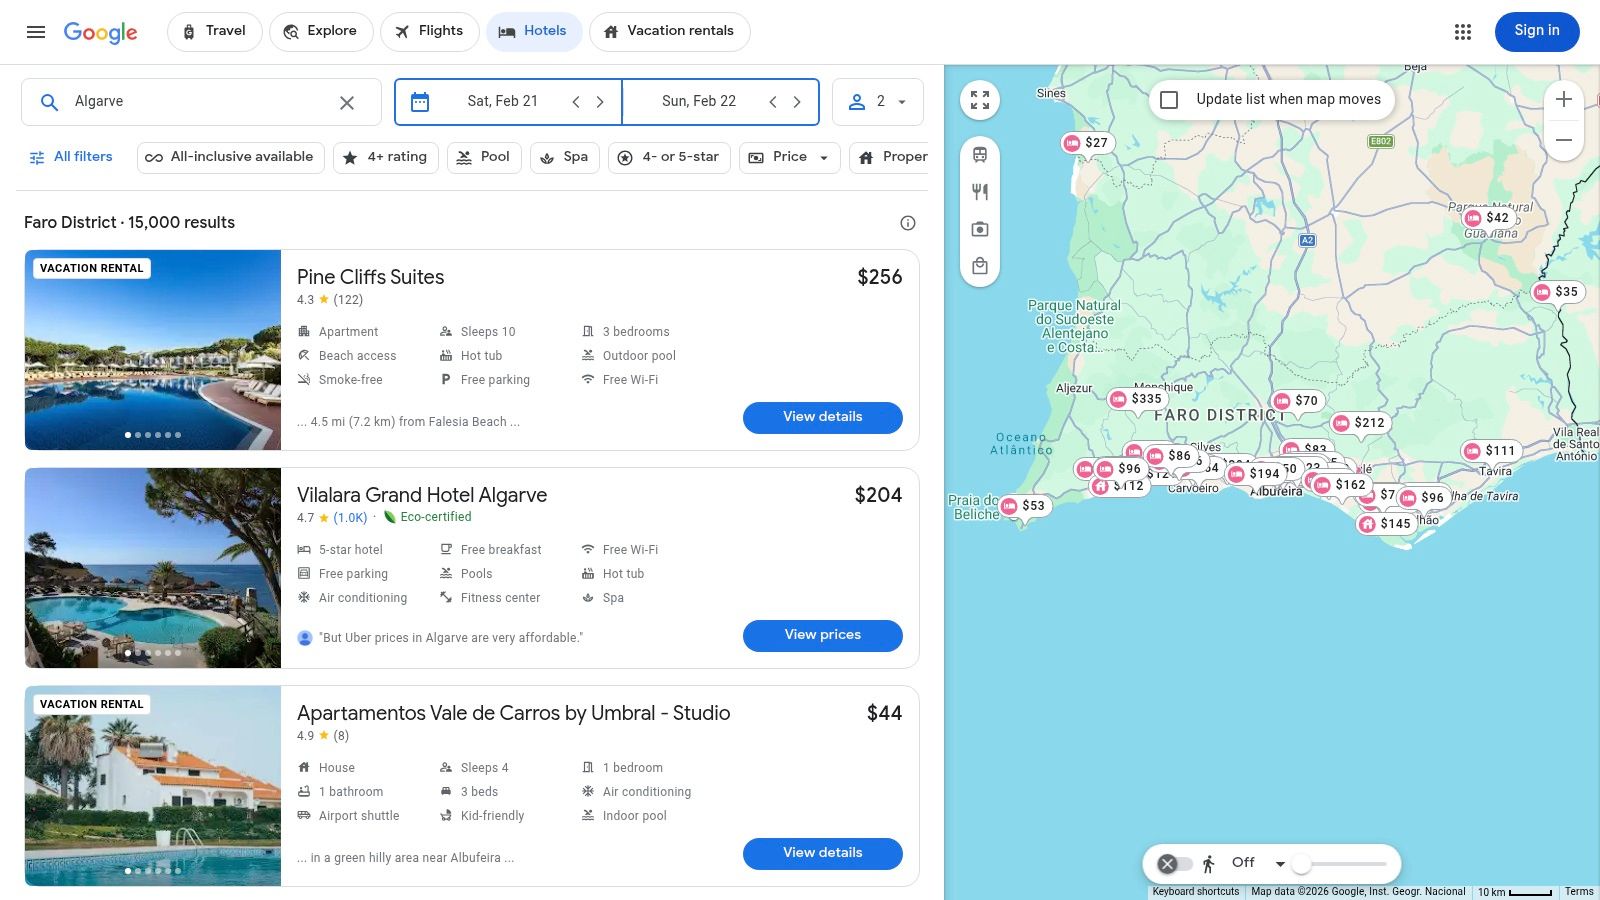This screenshot has height=900, width=1600.
Task: Zoom out on the map
Action: tap(1564, 140)
